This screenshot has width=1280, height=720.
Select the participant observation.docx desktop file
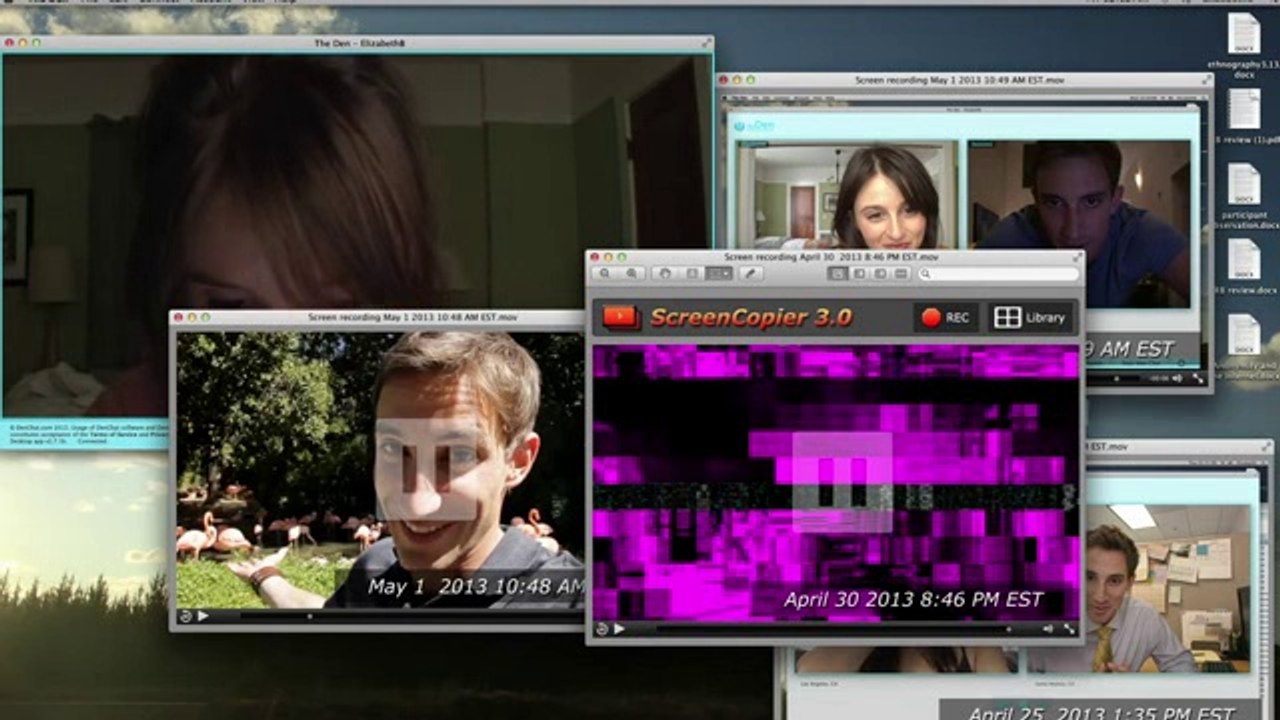(1243, 197)
